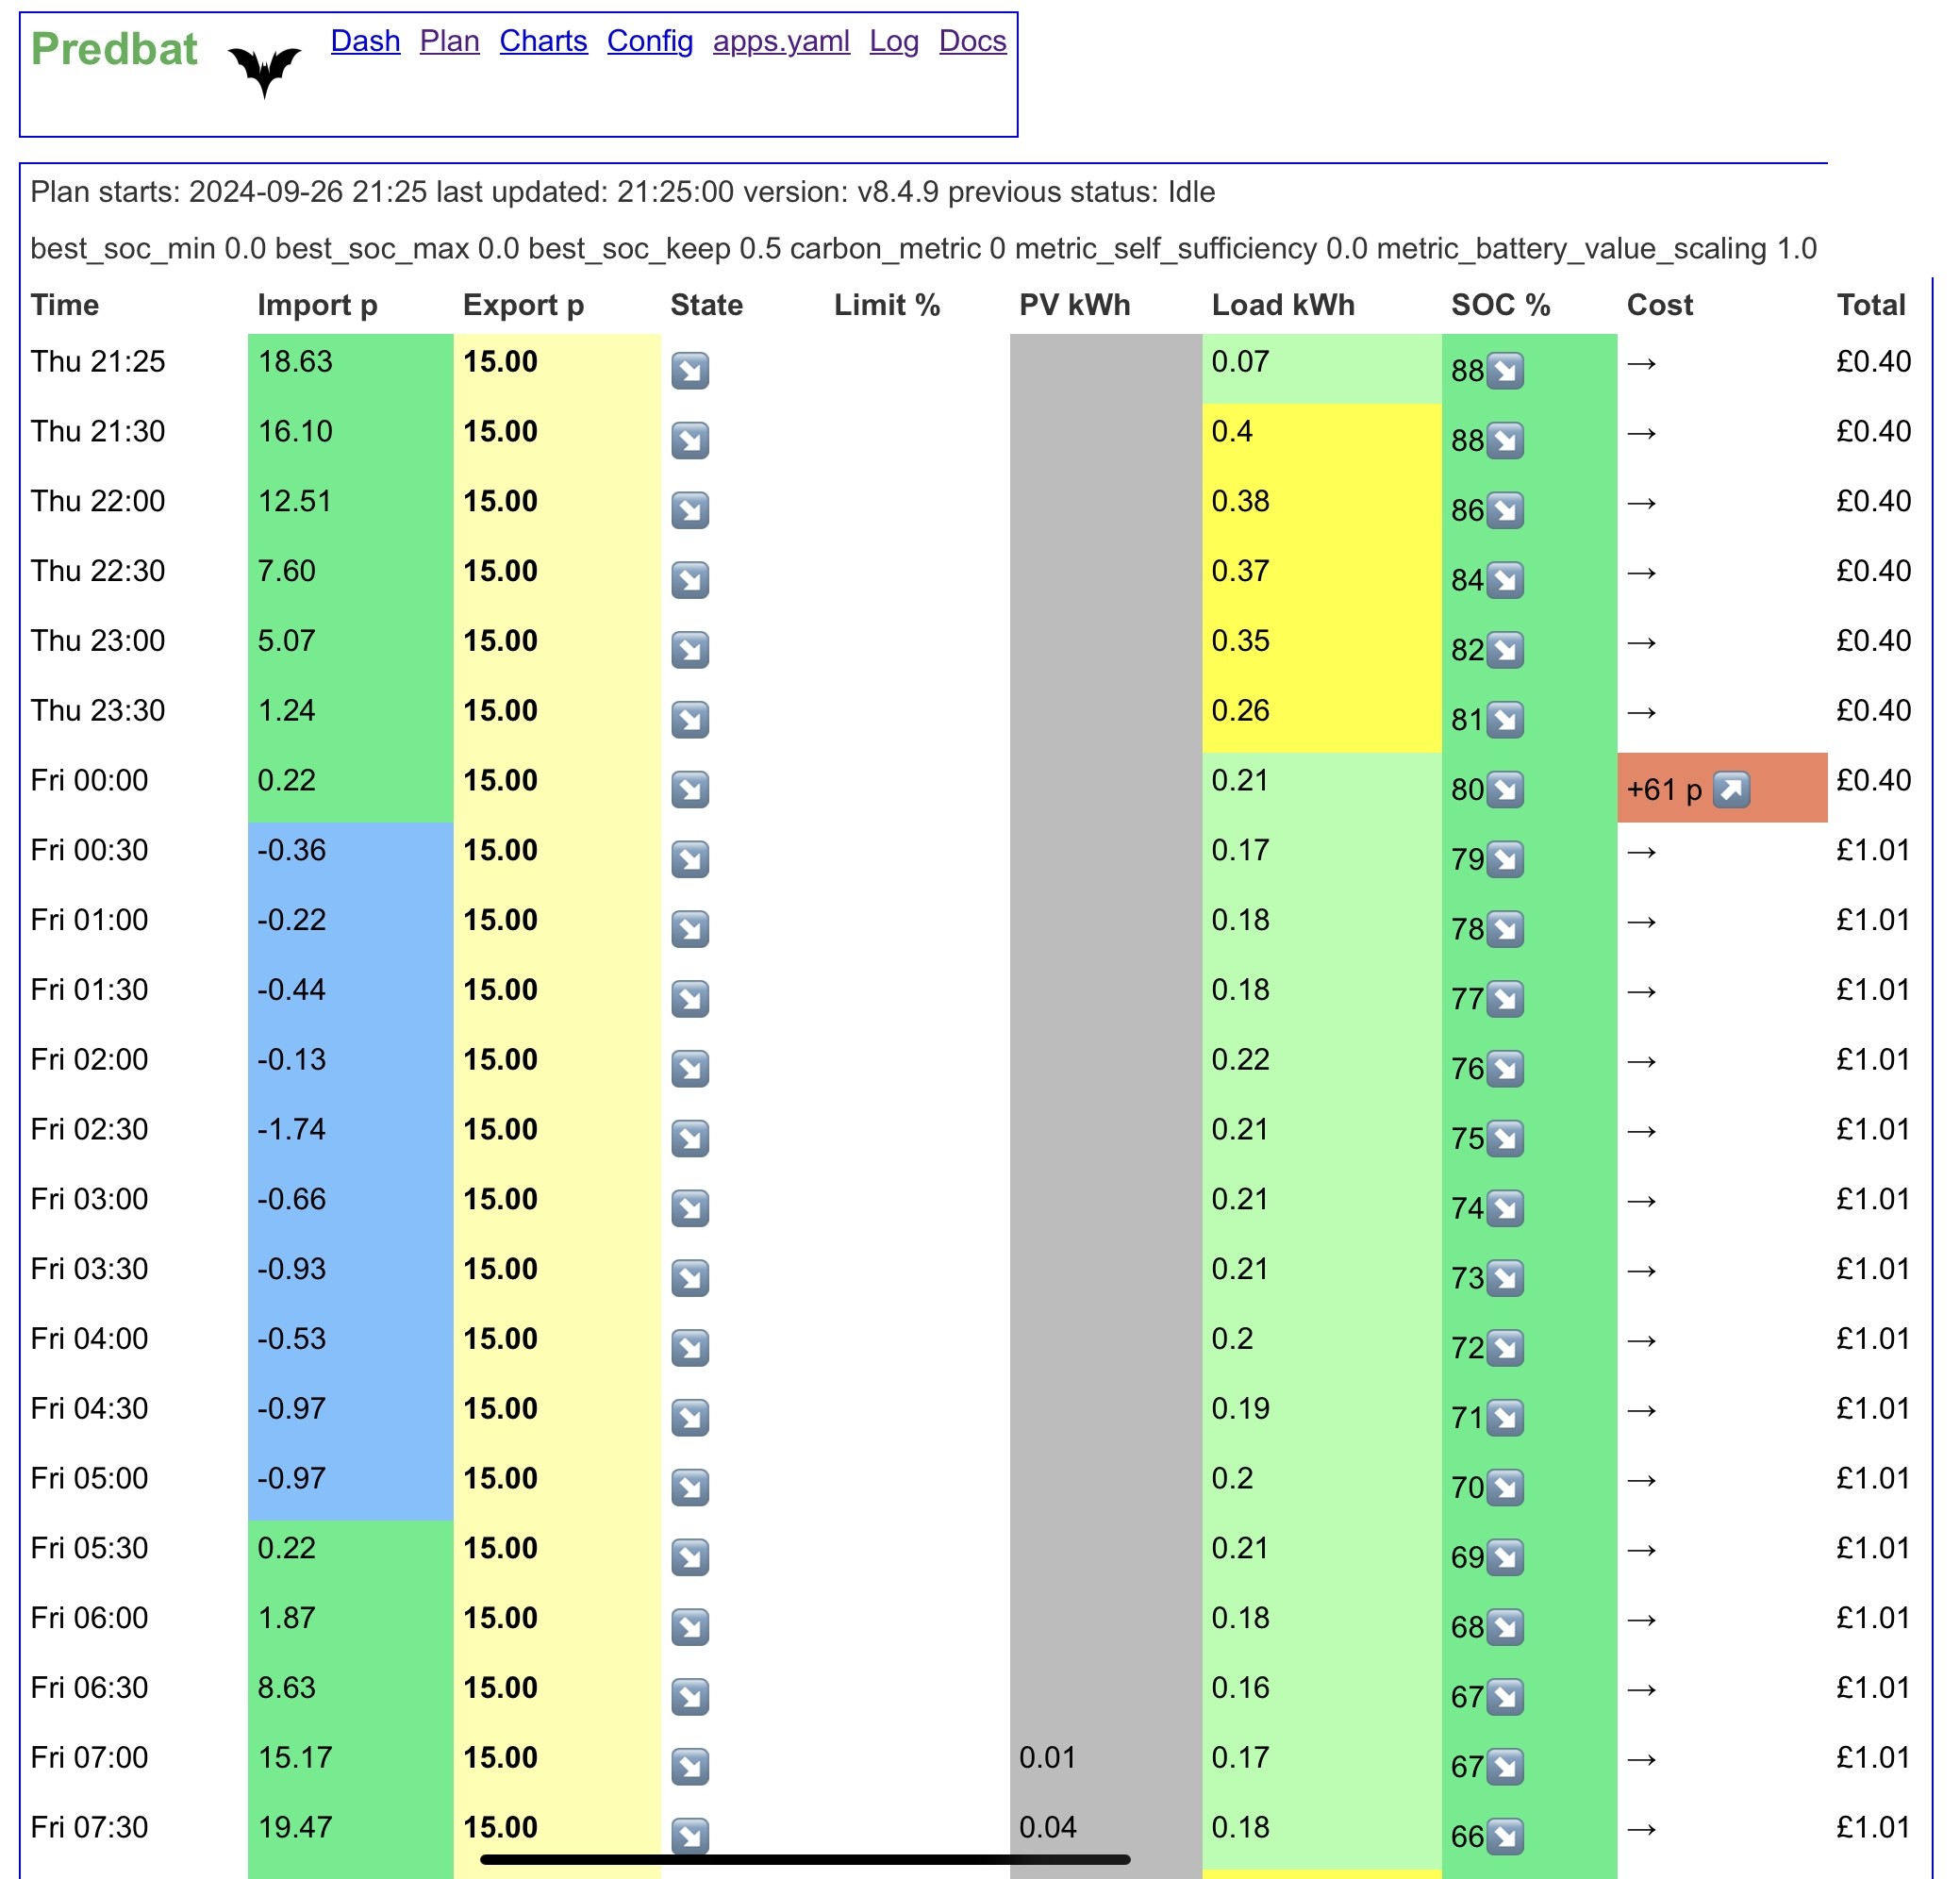The image size is (1960, 1879).
Task: Go to the Charts page
Action: [x=543, y=41]
